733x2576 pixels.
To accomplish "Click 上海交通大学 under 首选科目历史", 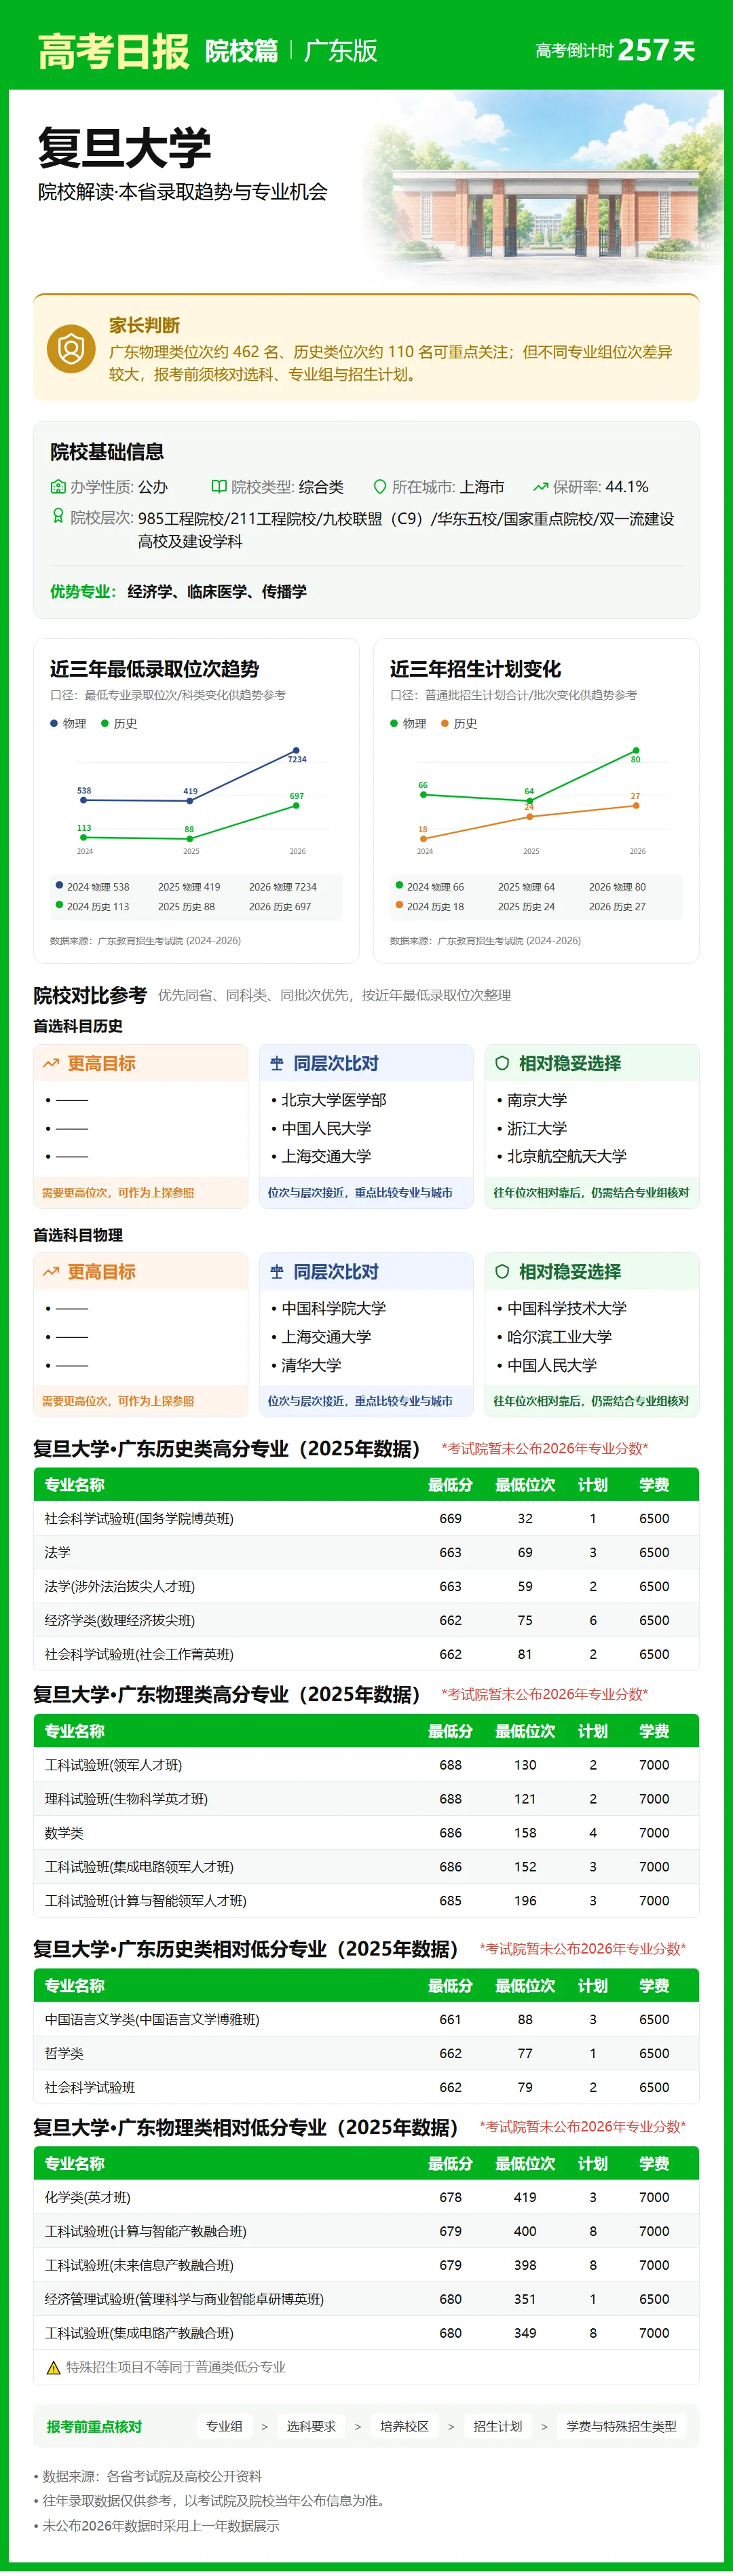I will pos(326,1156).
